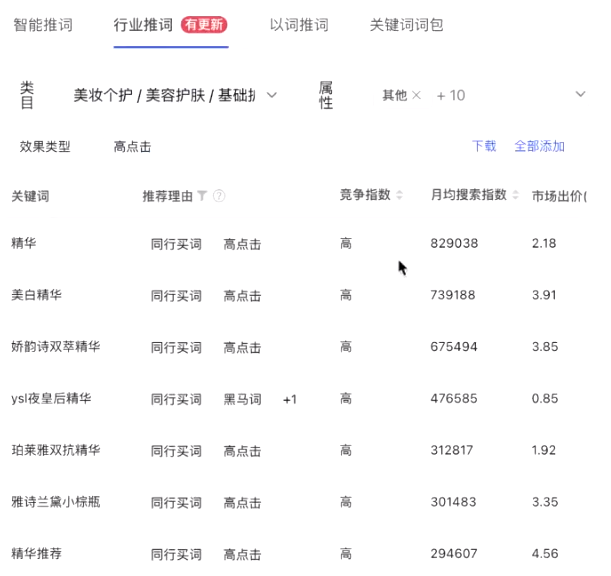Click 高点击 tag in 美白精华 row

coord(242,296)
